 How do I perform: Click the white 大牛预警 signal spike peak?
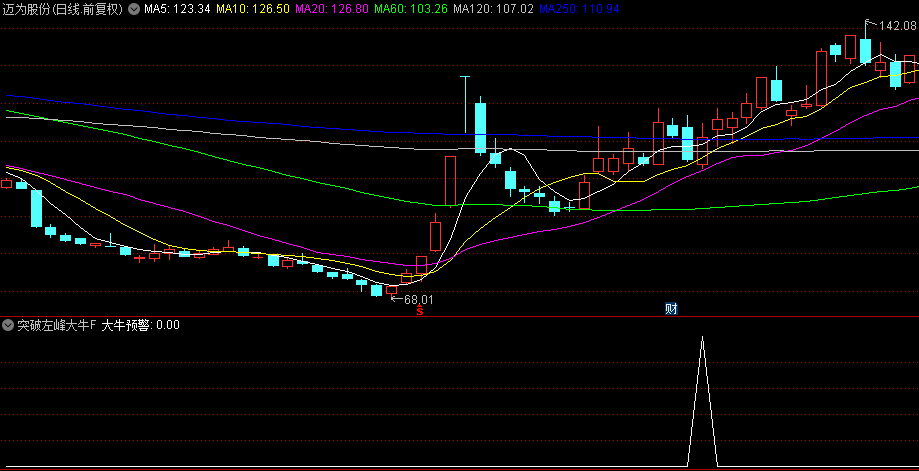[x=702, y=337]
